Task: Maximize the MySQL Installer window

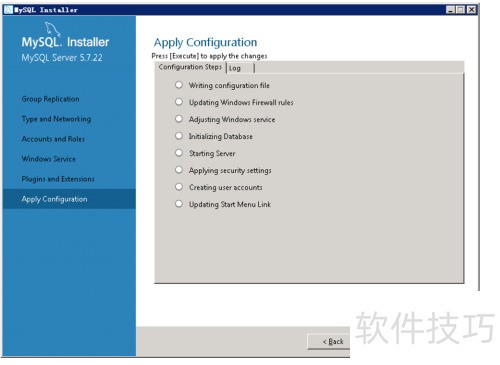Action: [x=460, y=10]
